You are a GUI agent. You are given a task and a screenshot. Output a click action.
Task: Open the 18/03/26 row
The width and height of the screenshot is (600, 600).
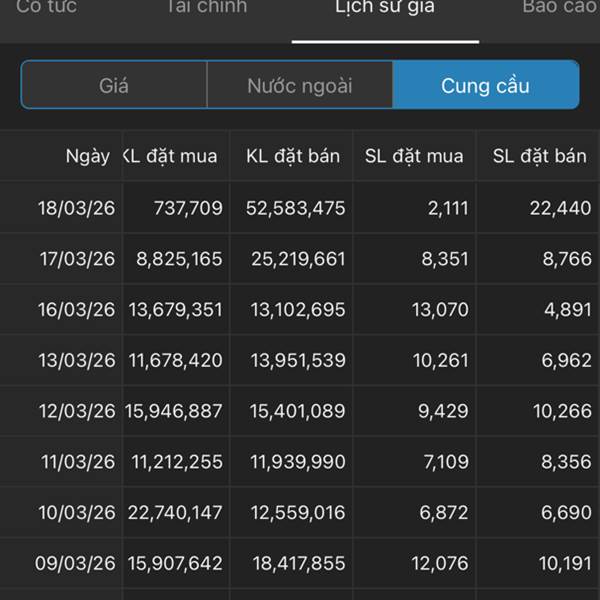pyautogui.click(x=76, y=208)
